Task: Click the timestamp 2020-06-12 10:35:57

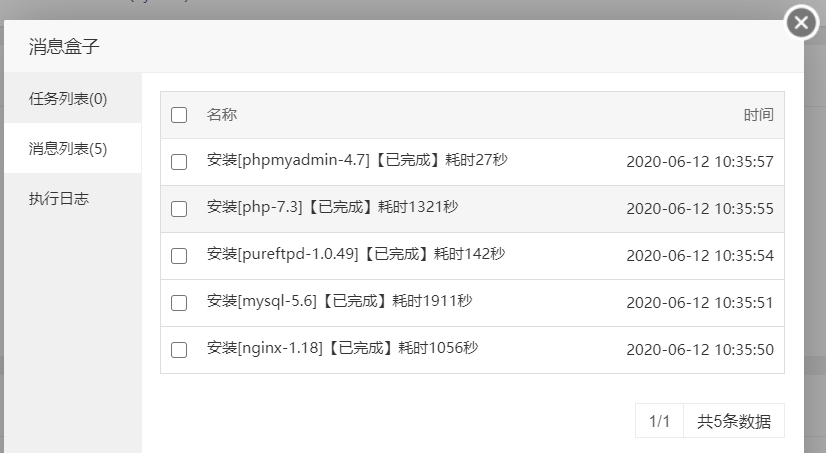Action: point(700,162)
